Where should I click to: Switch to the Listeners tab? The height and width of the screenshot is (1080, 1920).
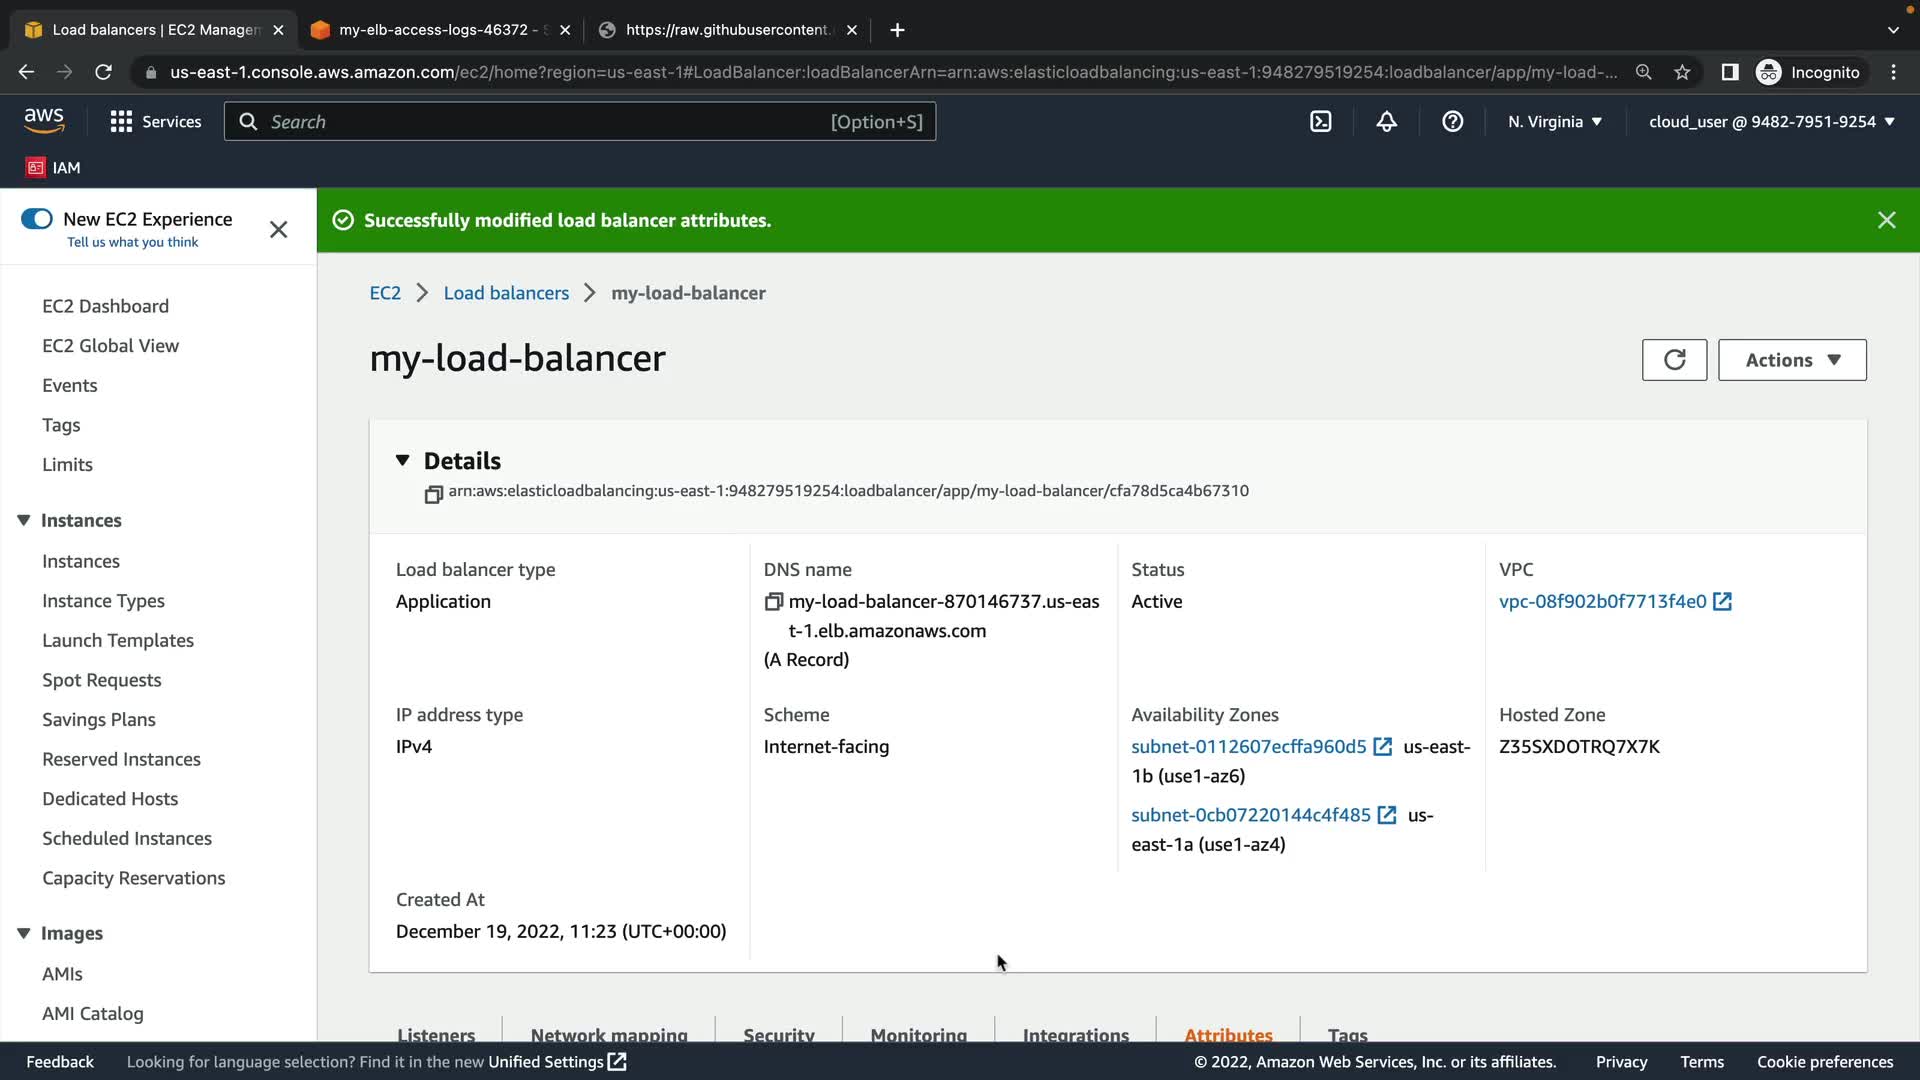click(436, 1034)
